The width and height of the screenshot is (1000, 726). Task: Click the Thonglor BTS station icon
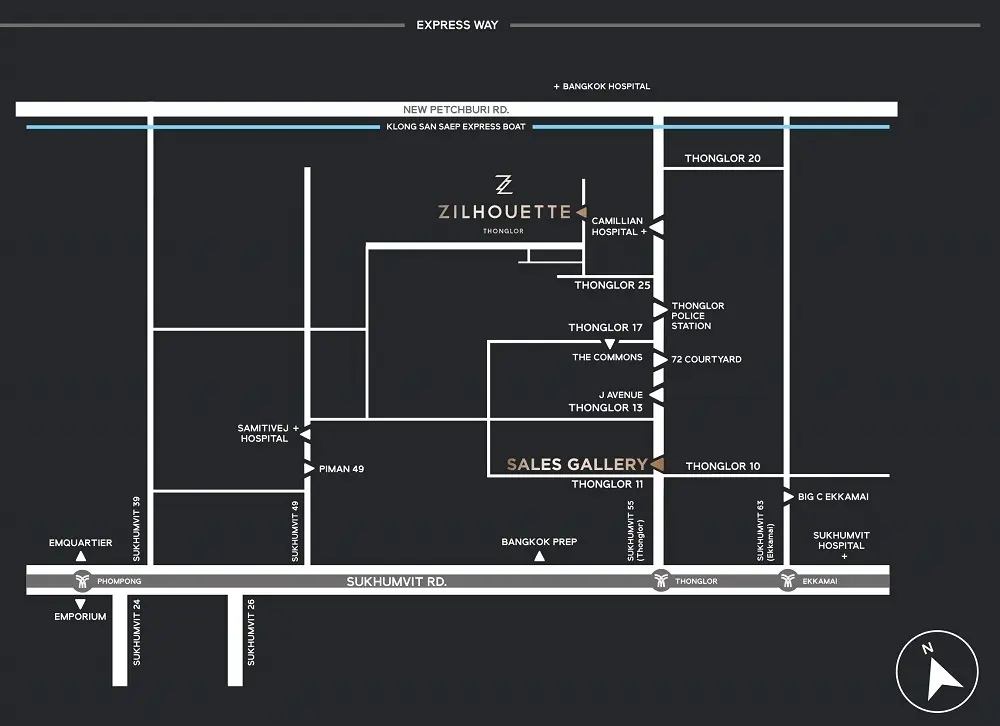coord(659,581)
